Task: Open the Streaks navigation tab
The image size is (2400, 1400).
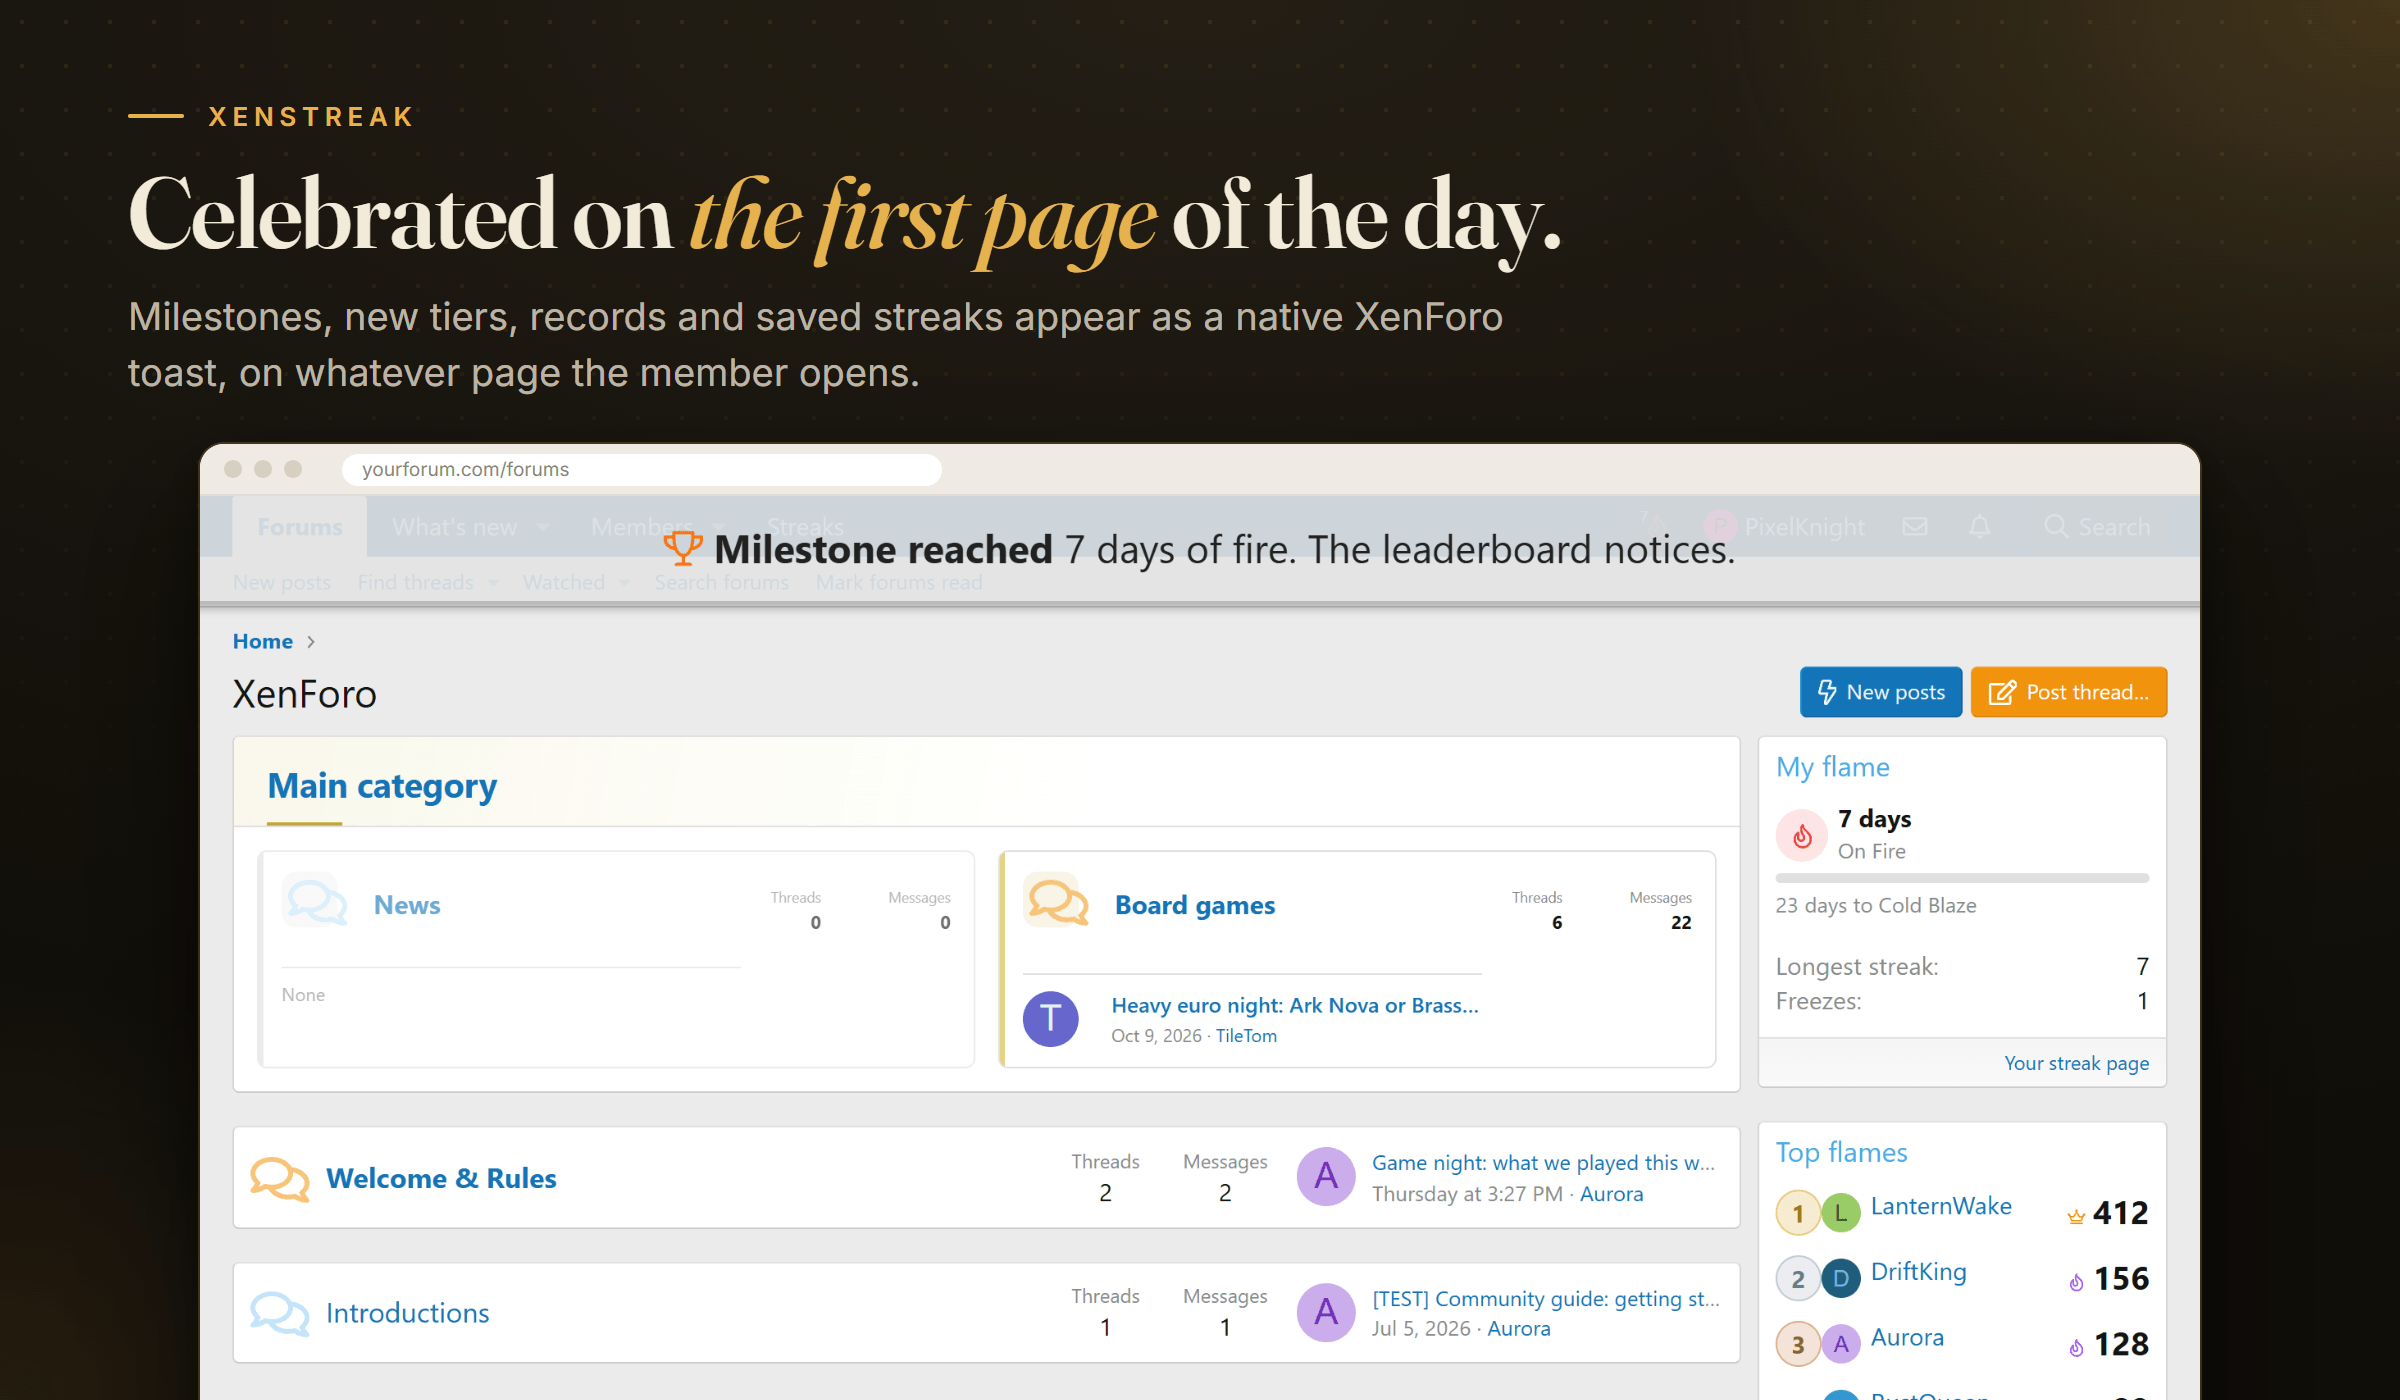Action: [805, 527]
